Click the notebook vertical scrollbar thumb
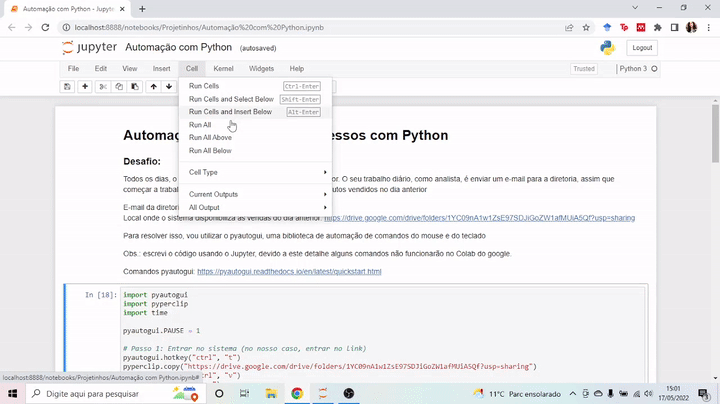This screenshot has width=720, height=404. click(x=715, y=133)
